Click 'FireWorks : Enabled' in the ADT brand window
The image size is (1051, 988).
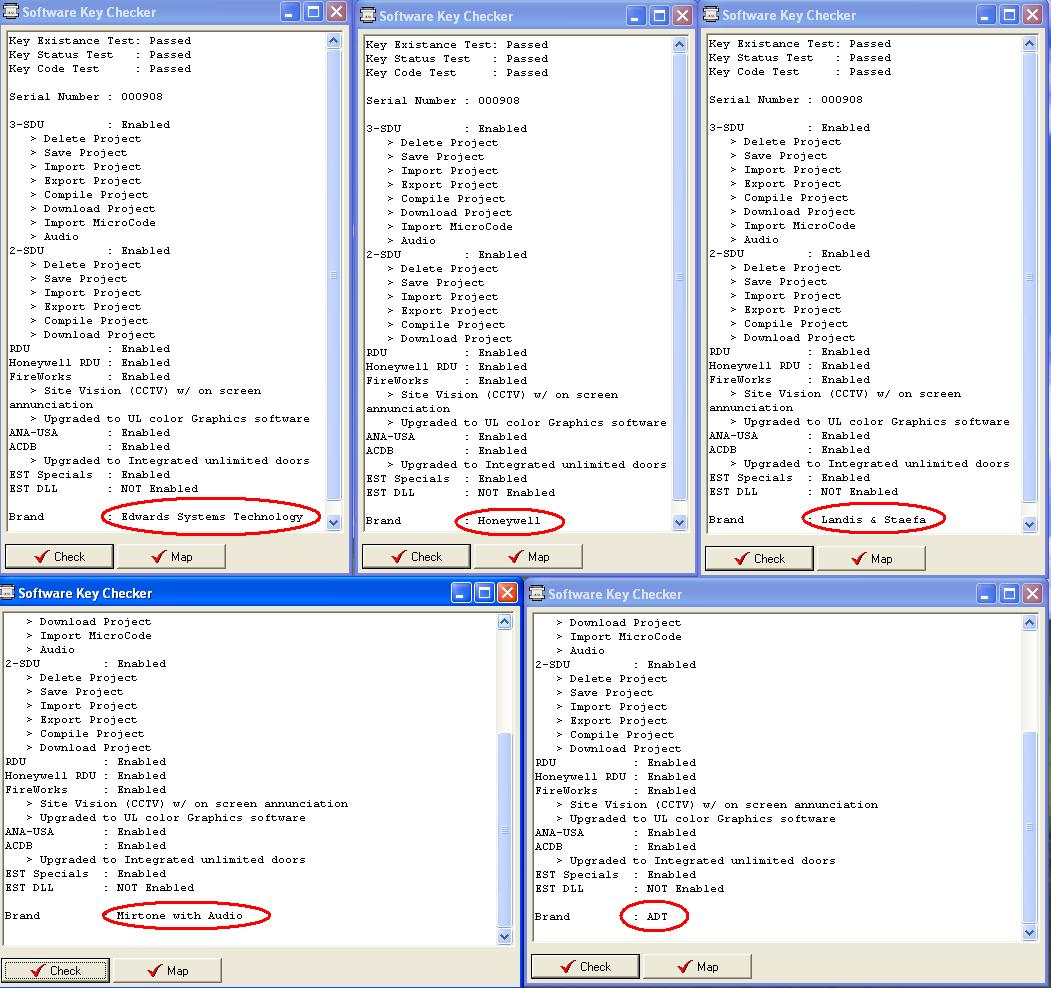pyautogui.click(x=616, y=791)
